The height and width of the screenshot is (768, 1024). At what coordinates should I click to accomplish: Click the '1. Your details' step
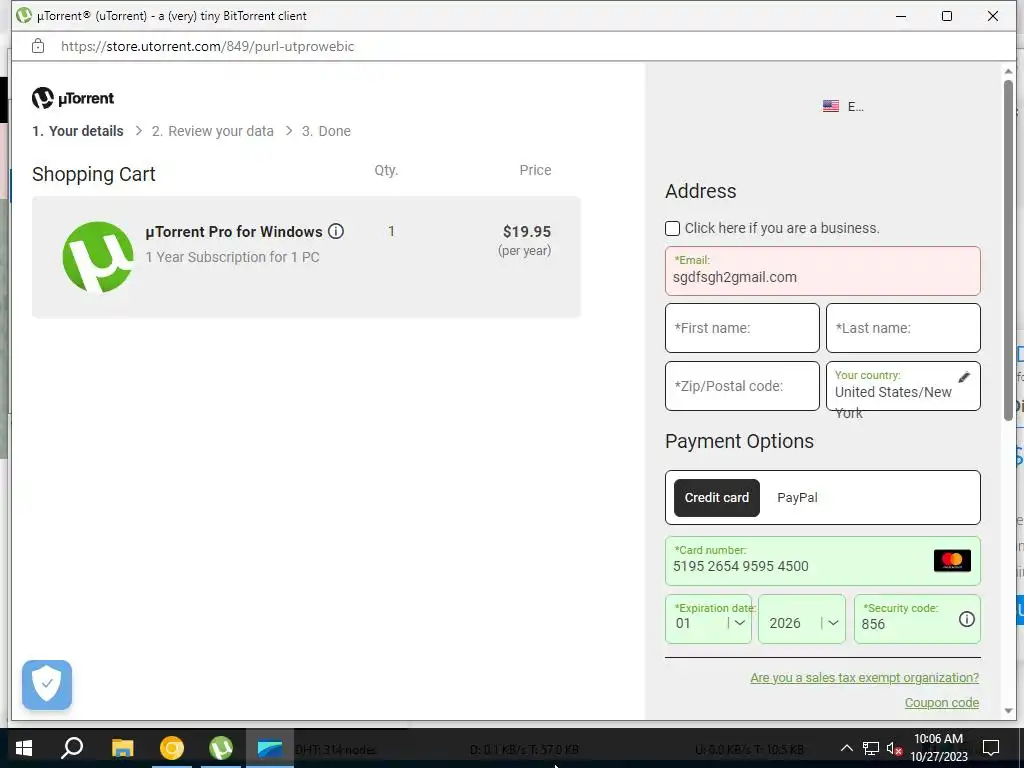coord(78,131)
